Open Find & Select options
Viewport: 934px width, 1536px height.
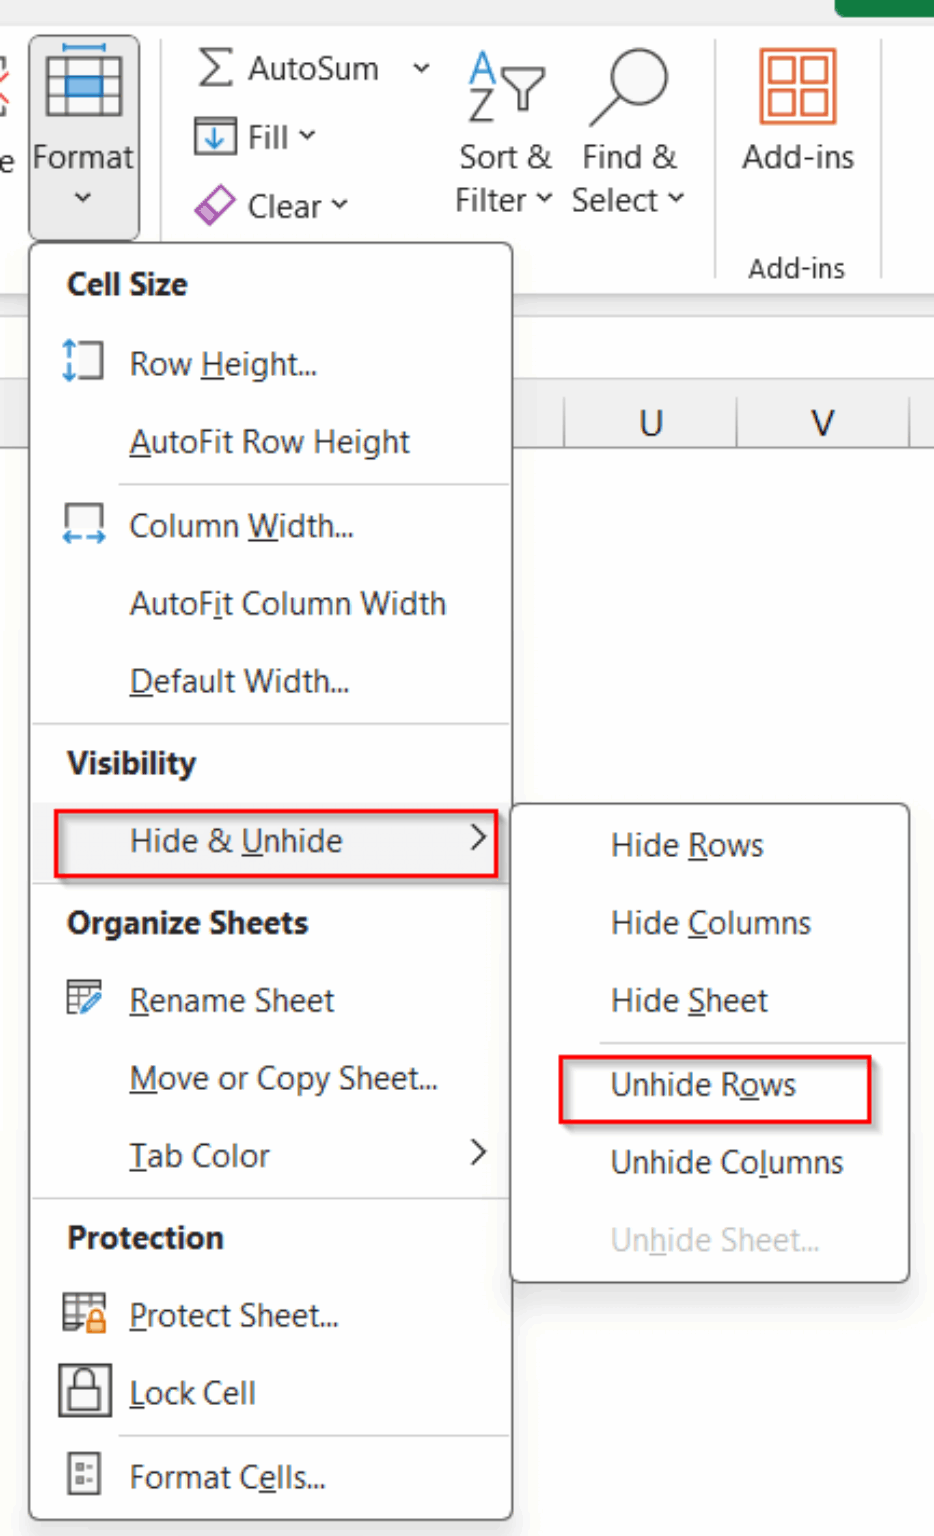pyautogui.click(x=628, y=130)
